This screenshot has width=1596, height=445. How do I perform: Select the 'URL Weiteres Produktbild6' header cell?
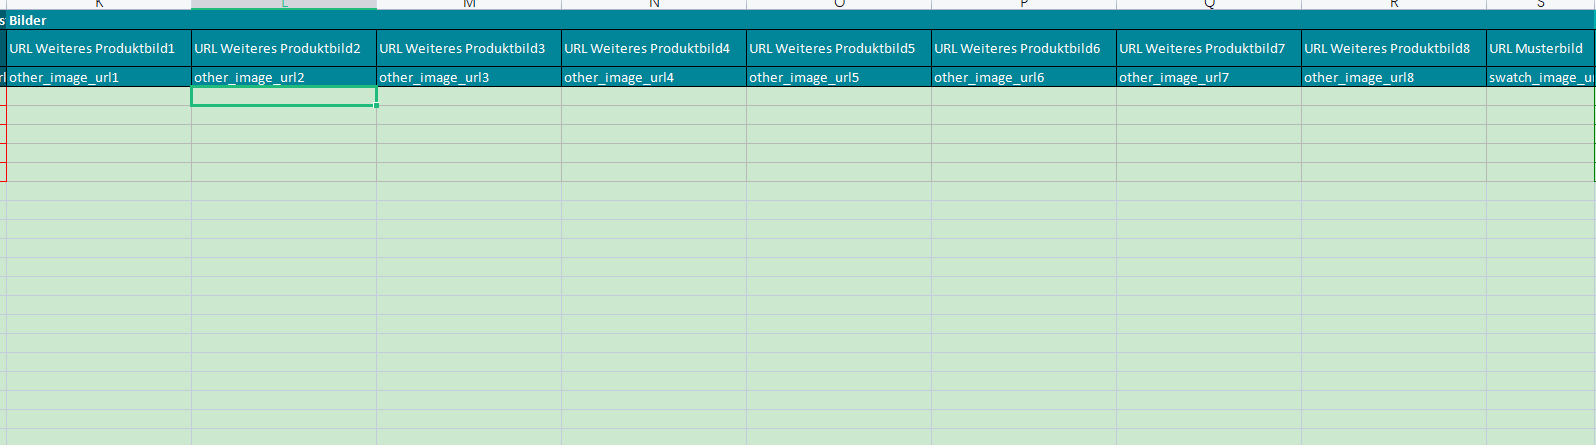[1023, 48]
